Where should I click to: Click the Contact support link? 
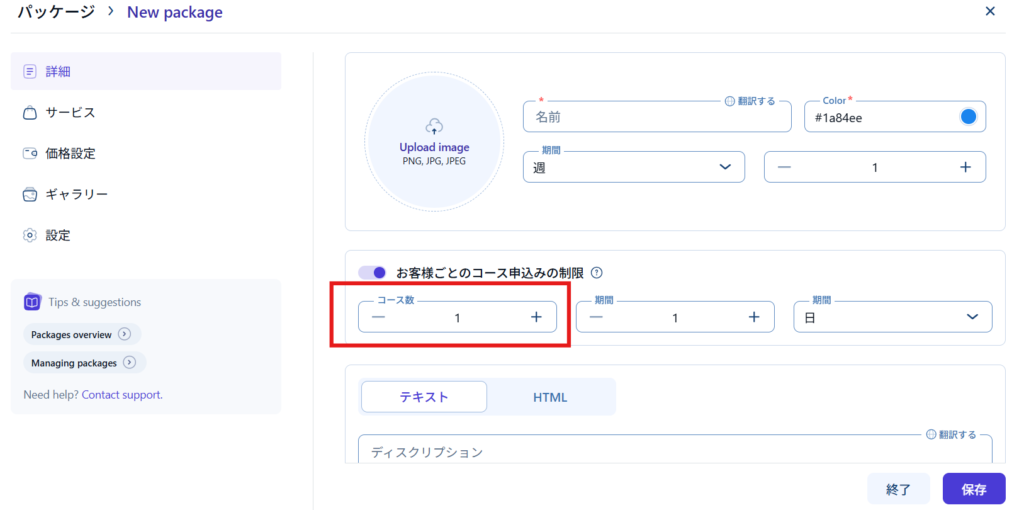(122, 395)
